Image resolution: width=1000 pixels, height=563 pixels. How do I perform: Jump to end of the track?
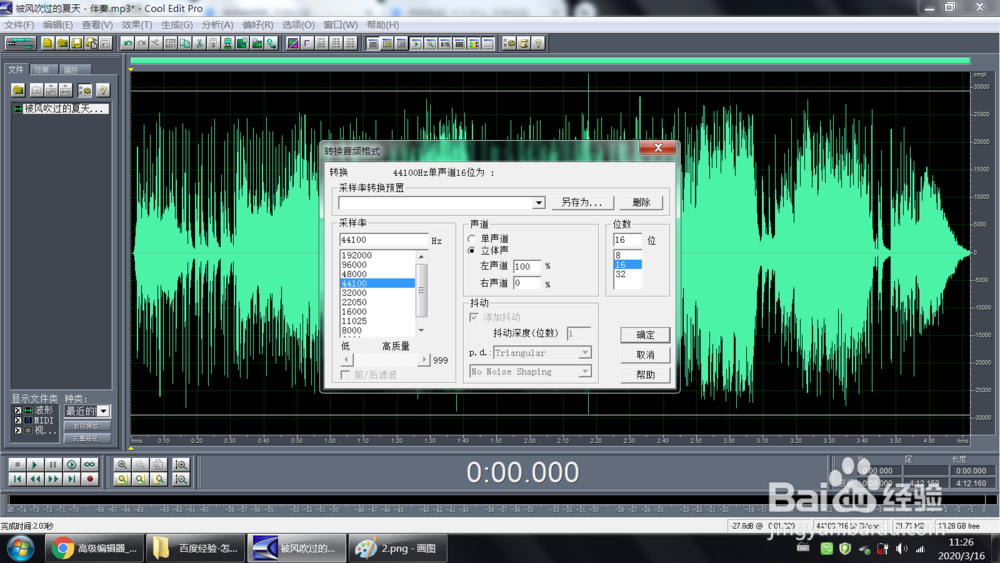[x=71, y=479]
